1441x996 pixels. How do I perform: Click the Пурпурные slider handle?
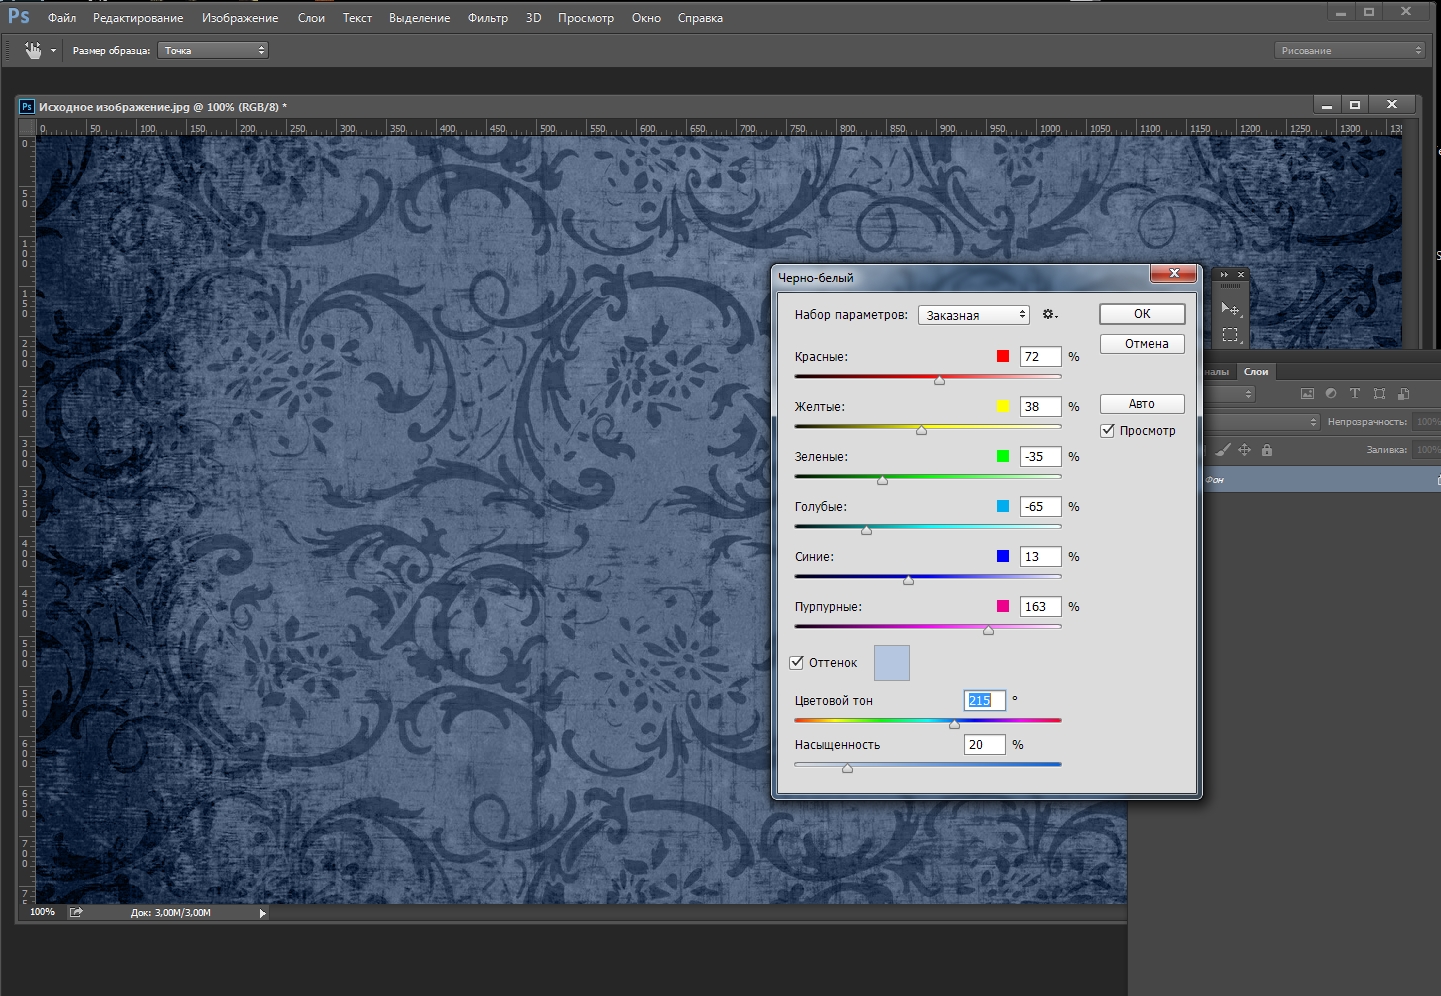point(988,630)
